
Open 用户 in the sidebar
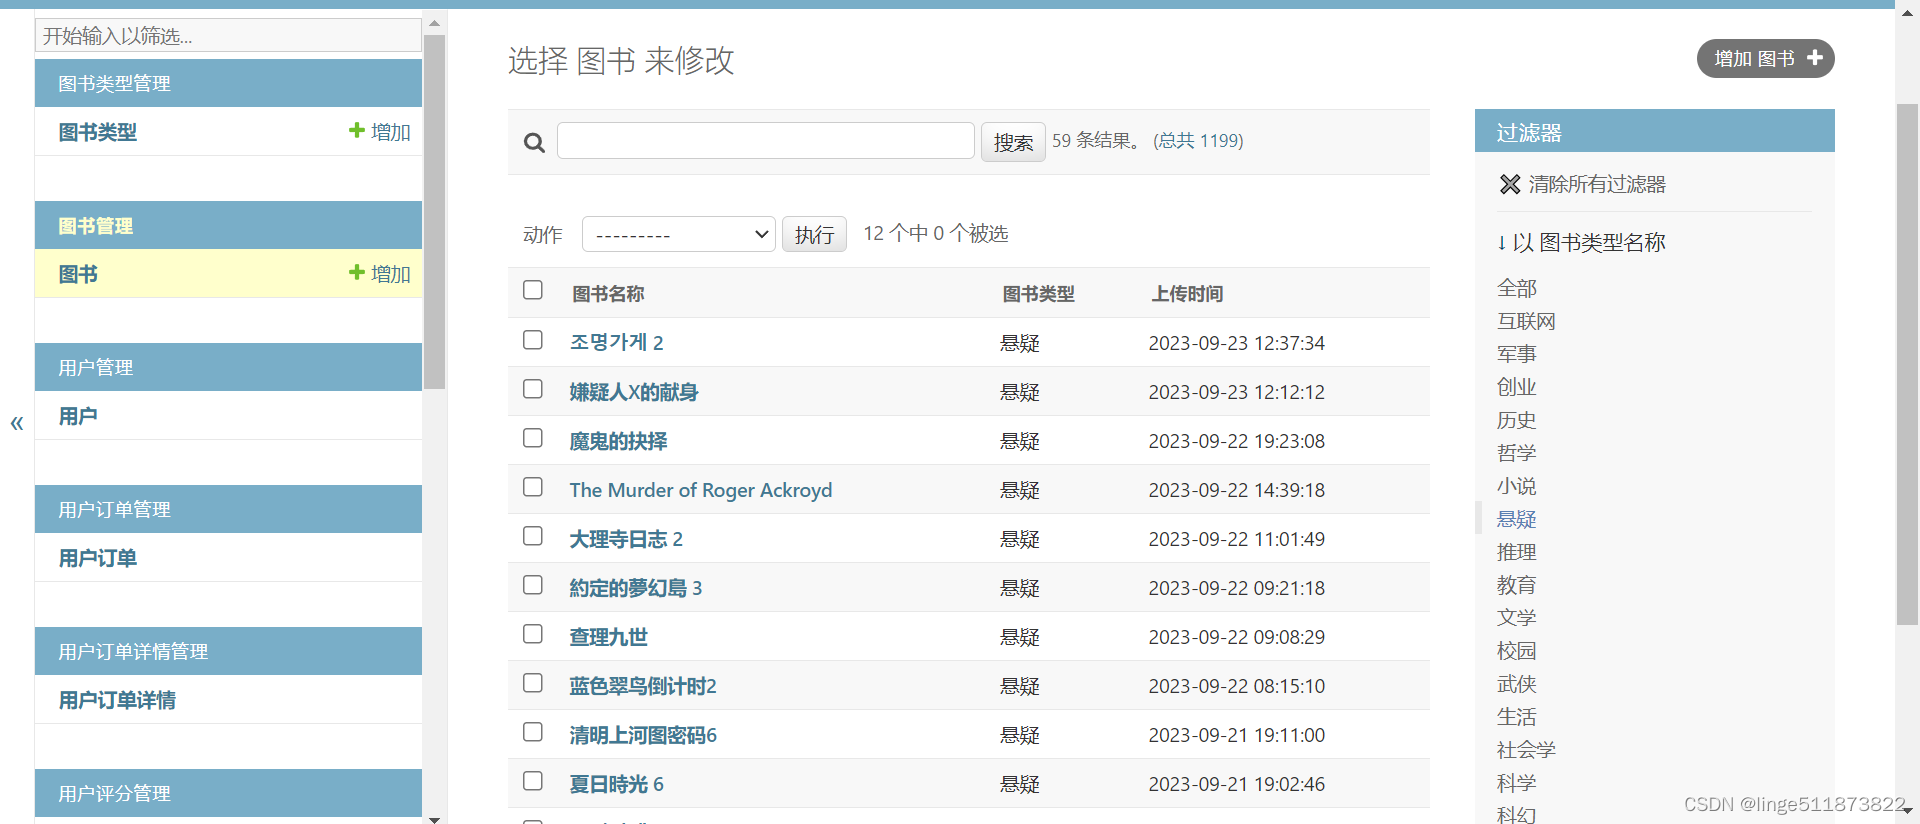(78, 416)
